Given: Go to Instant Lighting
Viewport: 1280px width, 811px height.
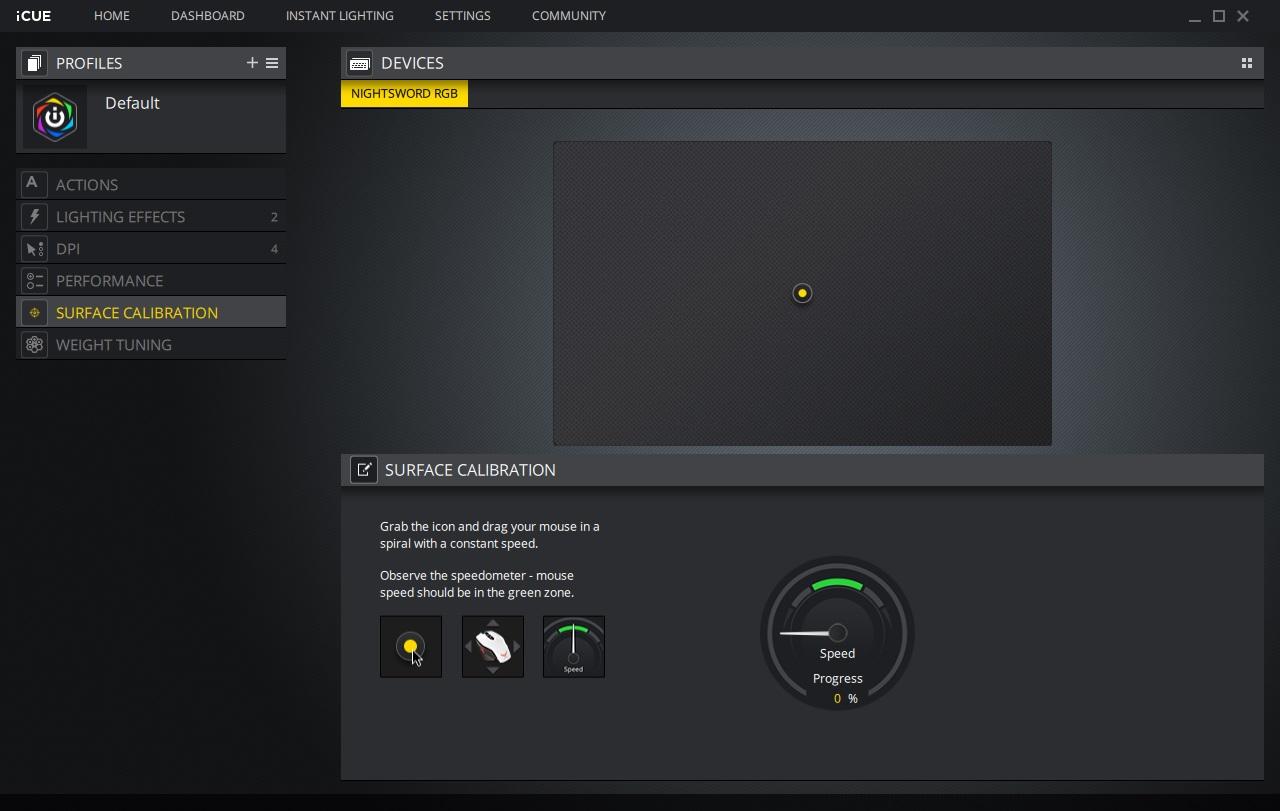Looking at the screenshot, I should pyautogui.click(x=340, y=16).
